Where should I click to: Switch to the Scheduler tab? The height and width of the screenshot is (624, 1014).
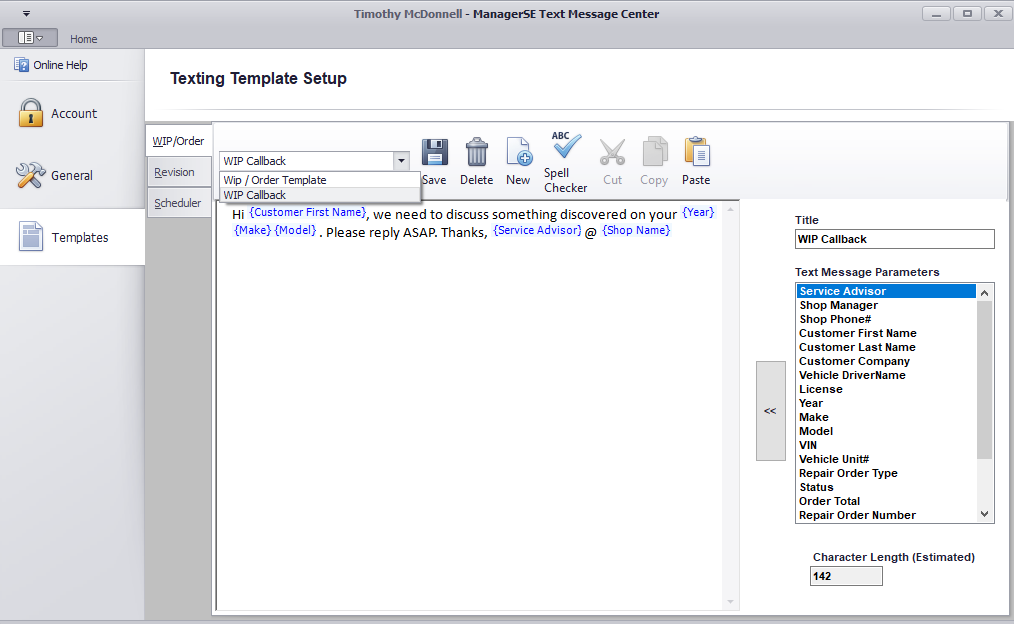(177, 203)
